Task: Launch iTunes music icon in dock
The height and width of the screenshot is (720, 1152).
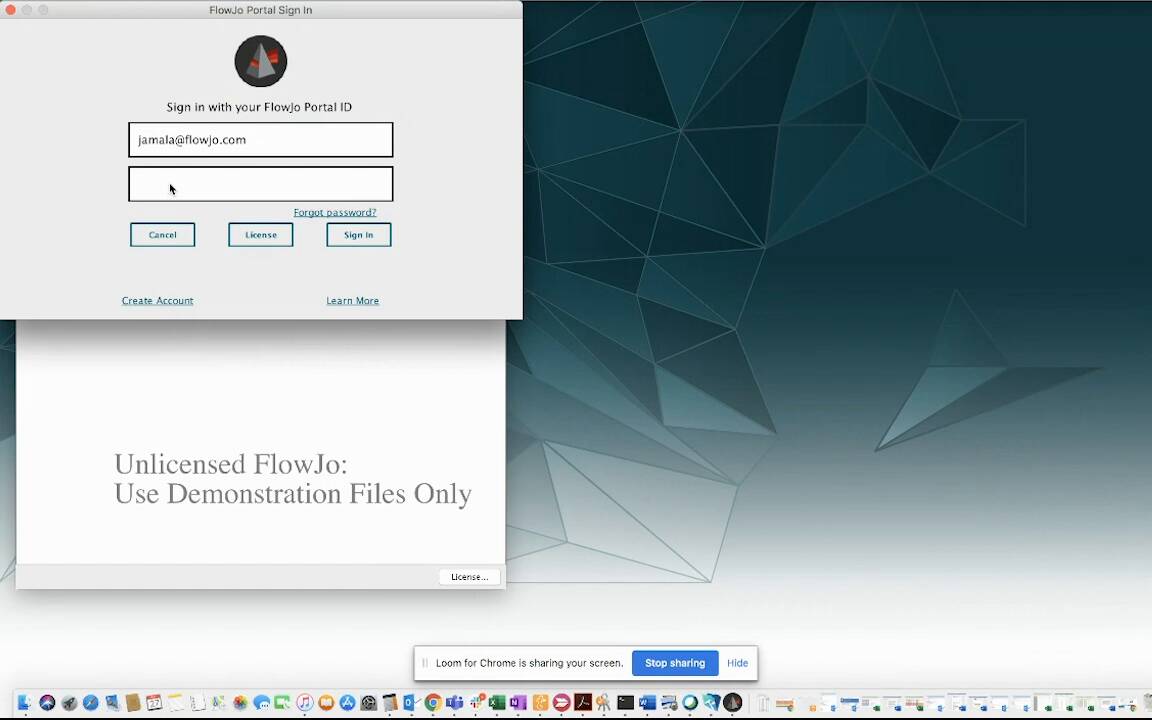Action: coord(305,702)
